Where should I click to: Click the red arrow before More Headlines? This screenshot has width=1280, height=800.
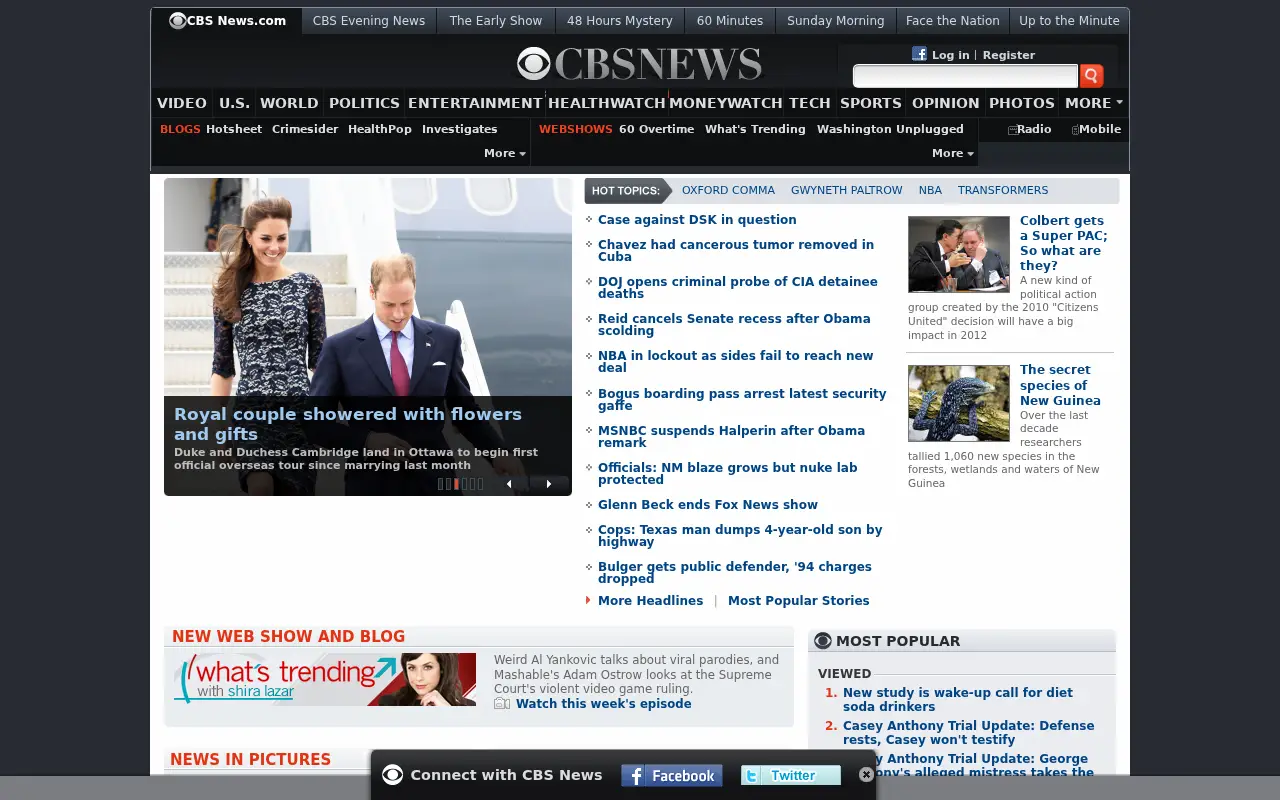click(588, 600)
